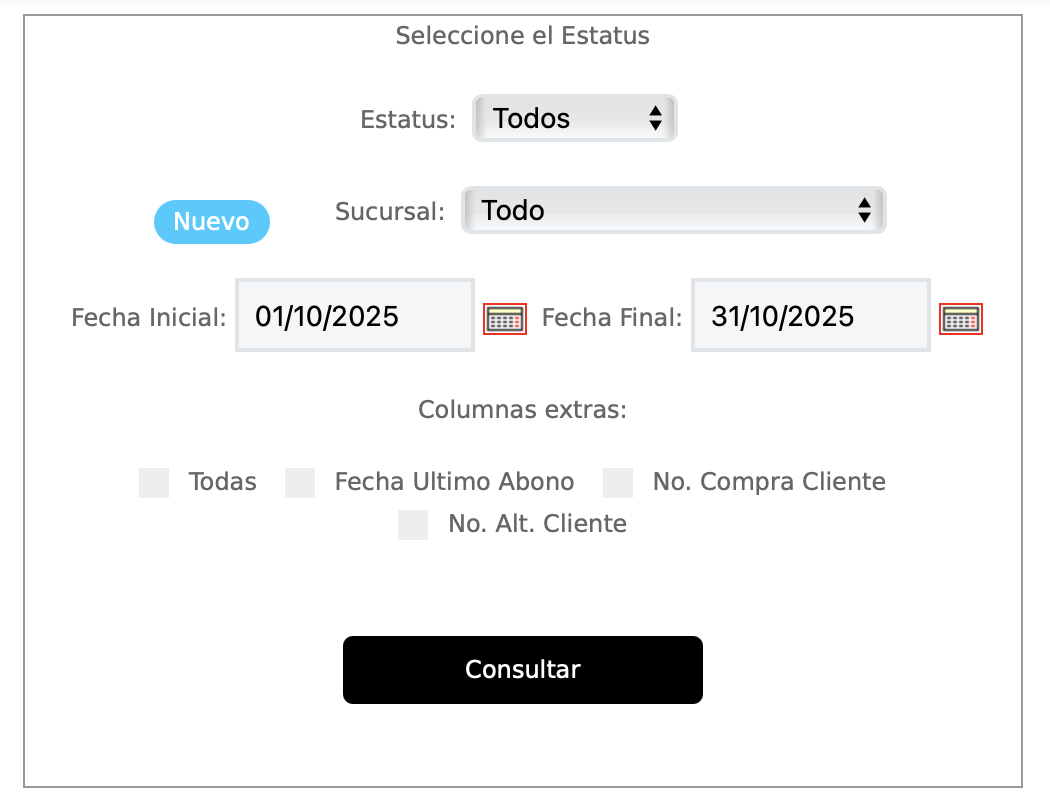The width and height of the screenshot is (1050, 806).
Task: Click into the Fecha Final date field
Action: [x=811, y=316]
